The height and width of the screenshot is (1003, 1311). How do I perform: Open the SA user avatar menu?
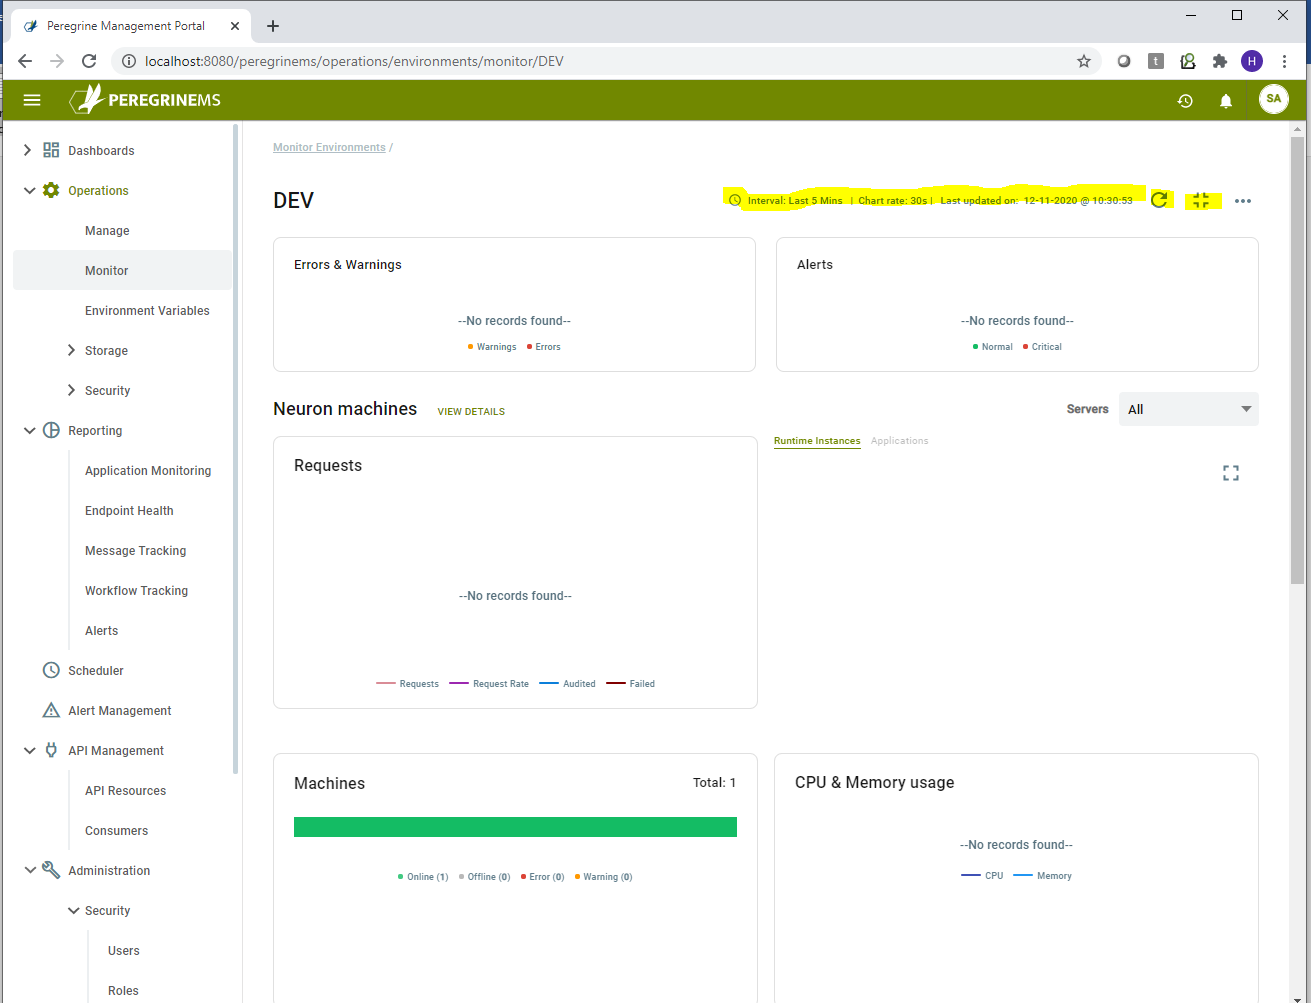(1273, 99)
